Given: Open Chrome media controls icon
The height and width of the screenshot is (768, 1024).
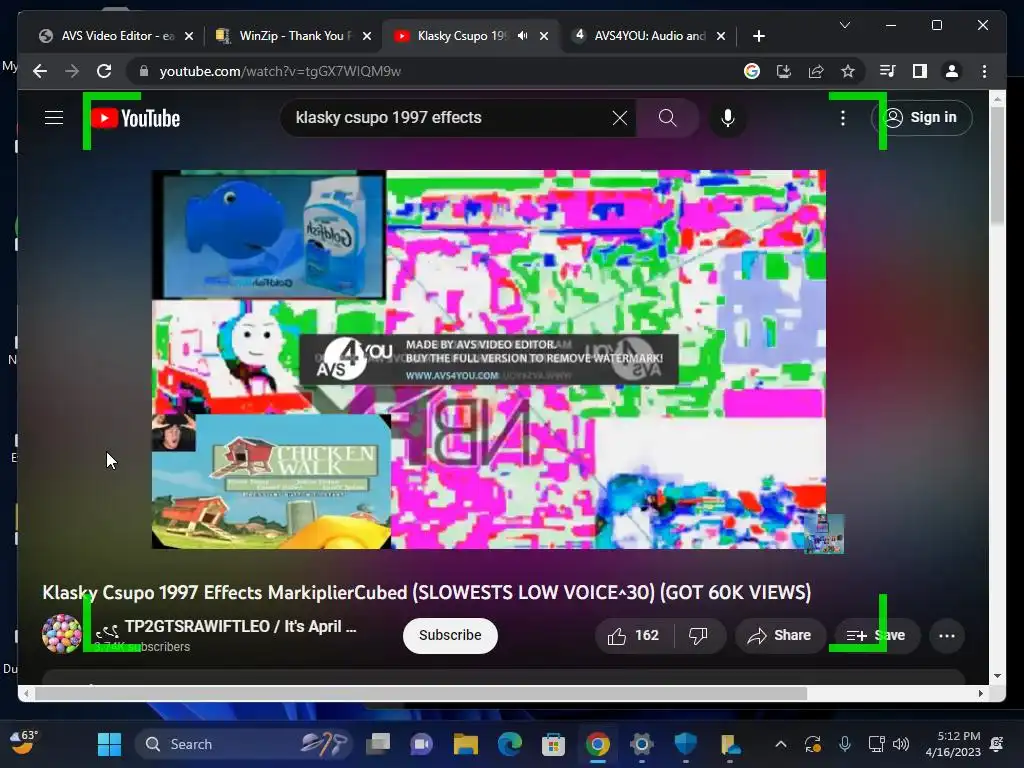Looking at the screenshot, I should coord(888,71).
